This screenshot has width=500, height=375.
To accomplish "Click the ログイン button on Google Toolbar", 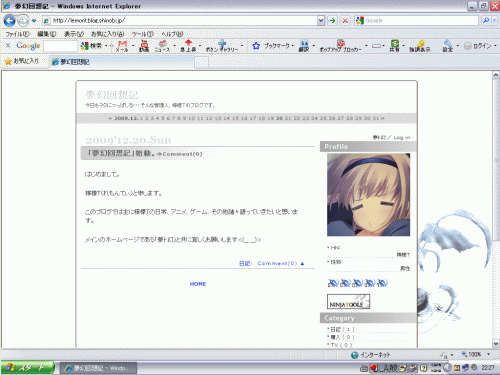I will click(478, 46).
